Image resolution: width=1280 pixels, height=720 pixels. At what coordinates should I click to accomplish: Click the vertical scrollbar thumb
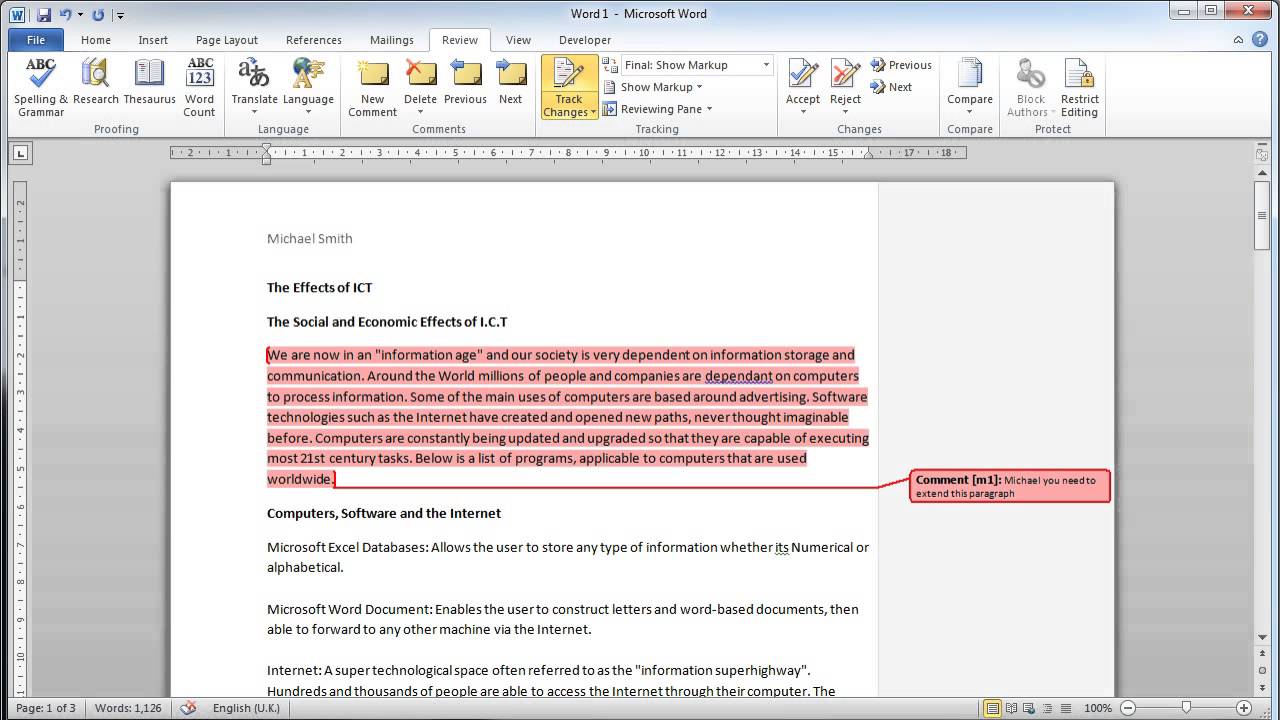[x=1262, y=215]
